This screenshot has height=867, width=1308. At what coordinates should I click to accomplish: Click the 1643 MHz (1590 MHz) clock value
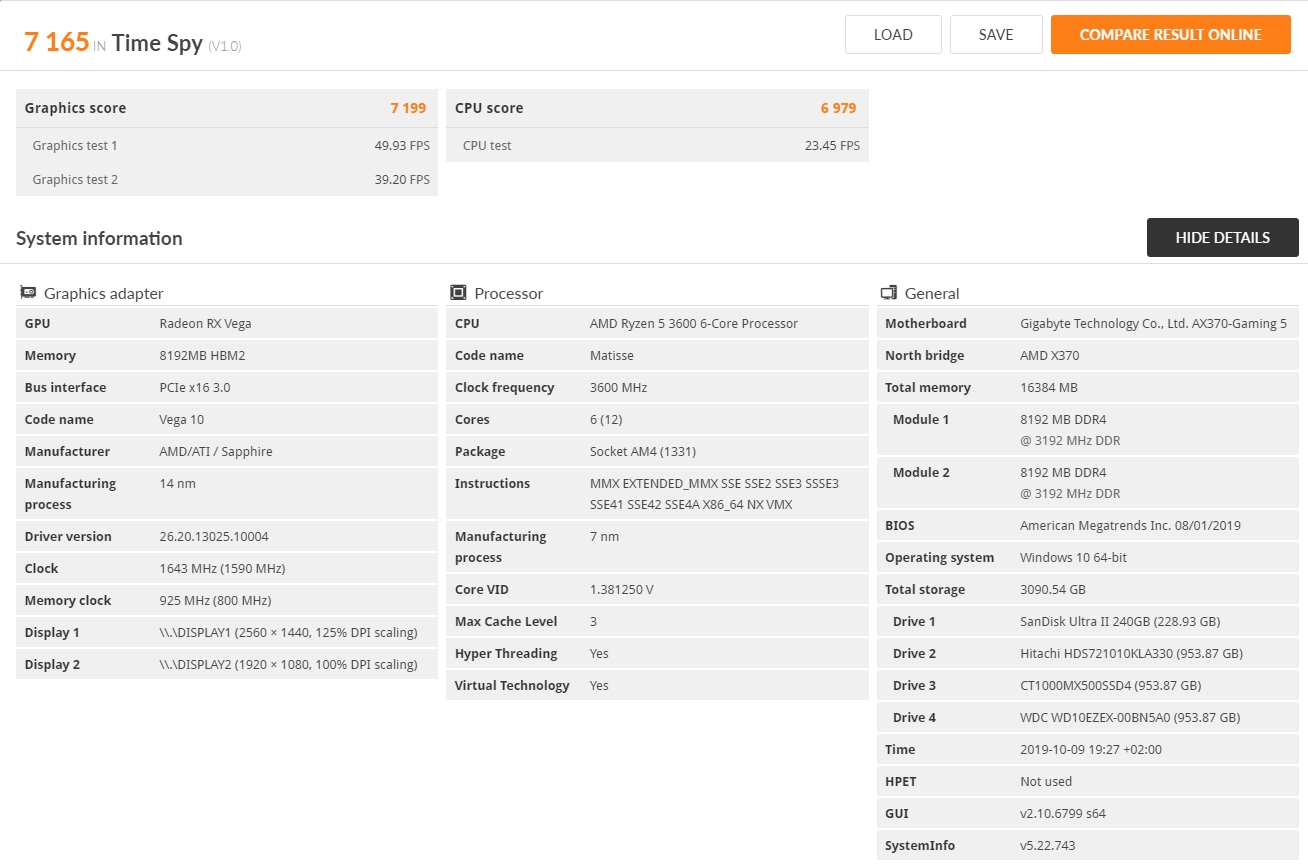click(x=222, y=568)
